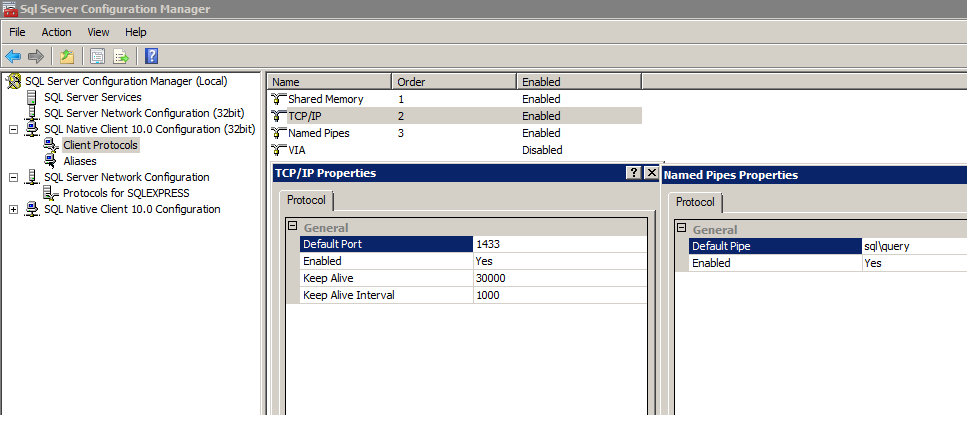Expand the SQL Native Client 10.0 Configuration node
Image resolution: width=967 pixels, height=422 pixels.
14,210
